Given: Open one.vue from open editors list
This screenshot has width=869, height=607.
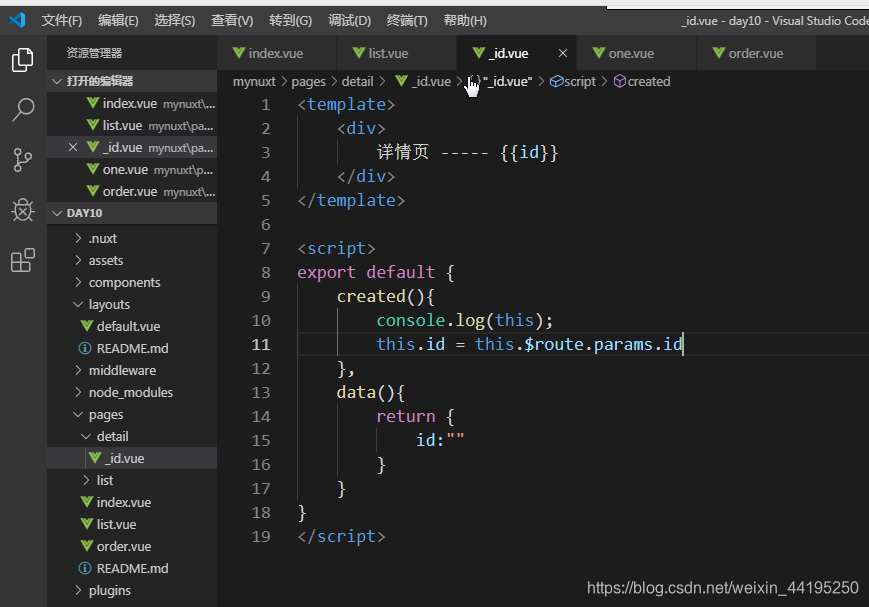Looking at the screenshot, I should (x=132, y=169).
